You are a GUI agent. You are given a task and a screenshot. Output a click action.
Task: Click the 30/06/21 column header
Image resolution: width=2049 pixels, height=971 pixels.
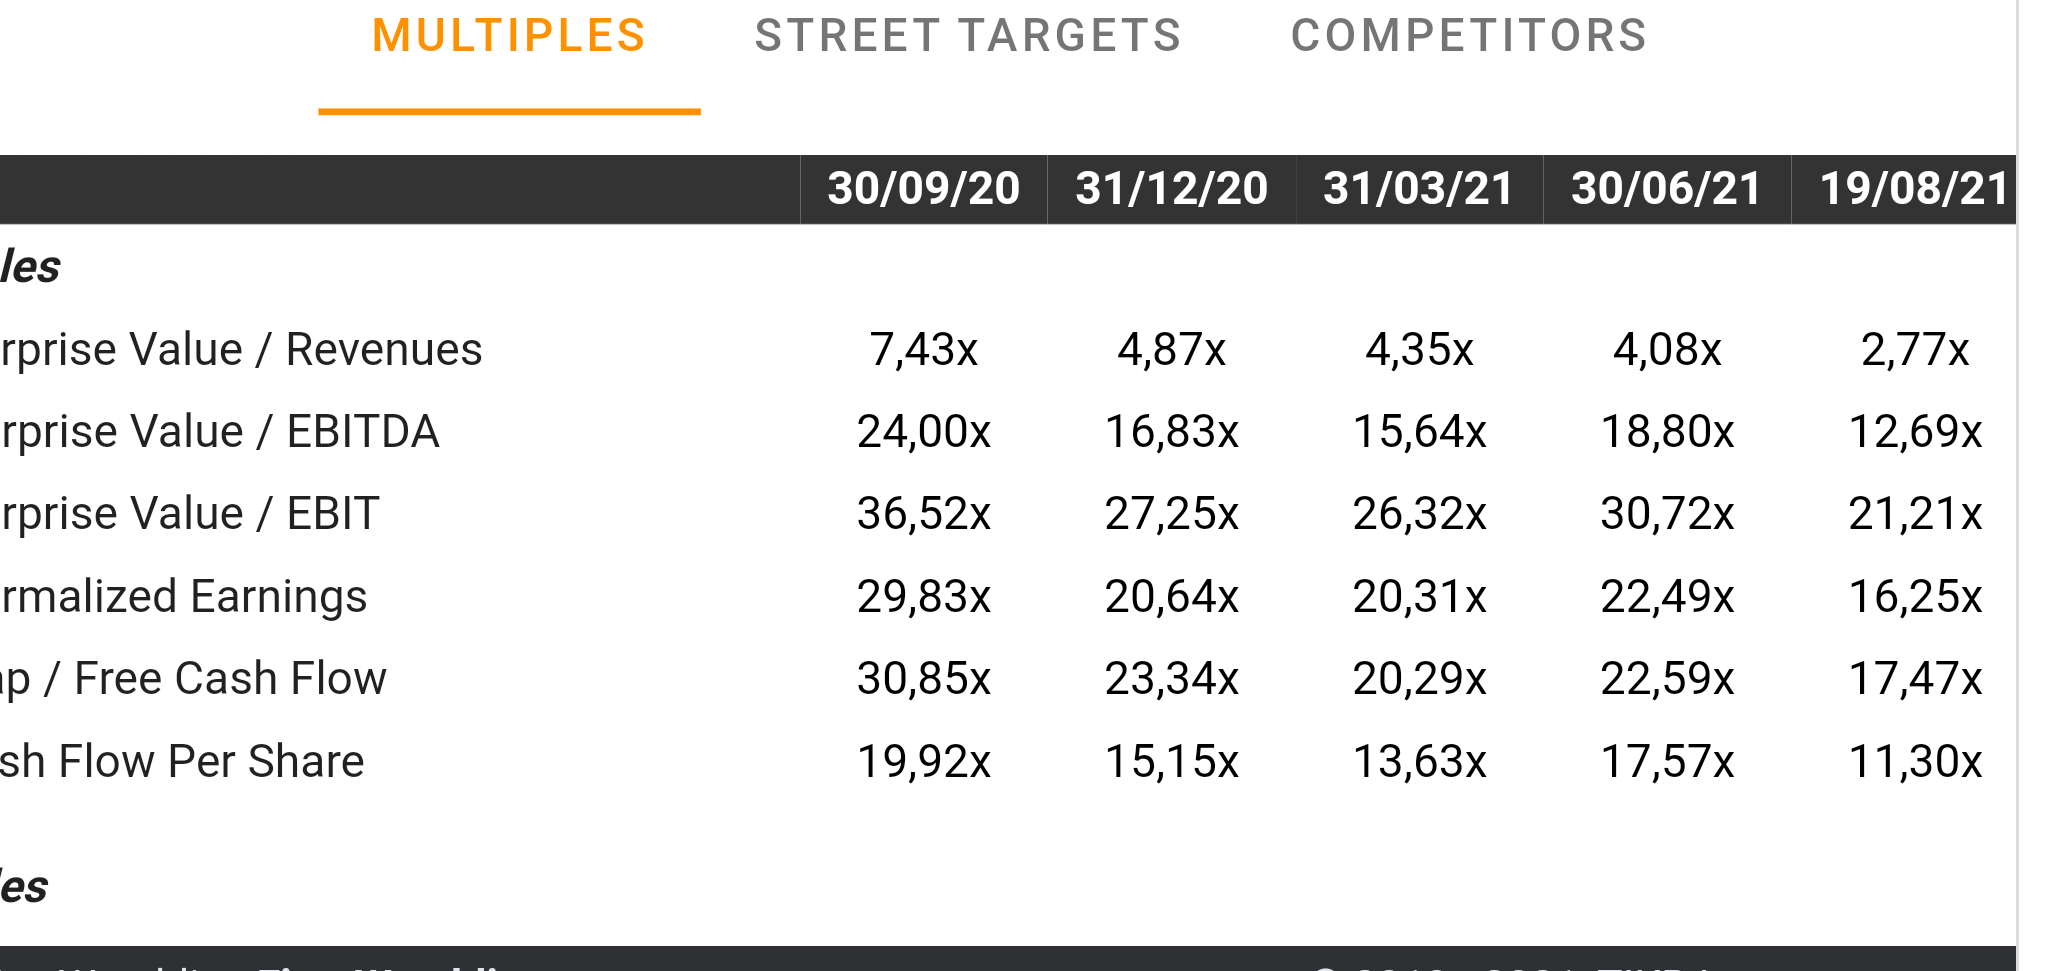[1666, 189]
